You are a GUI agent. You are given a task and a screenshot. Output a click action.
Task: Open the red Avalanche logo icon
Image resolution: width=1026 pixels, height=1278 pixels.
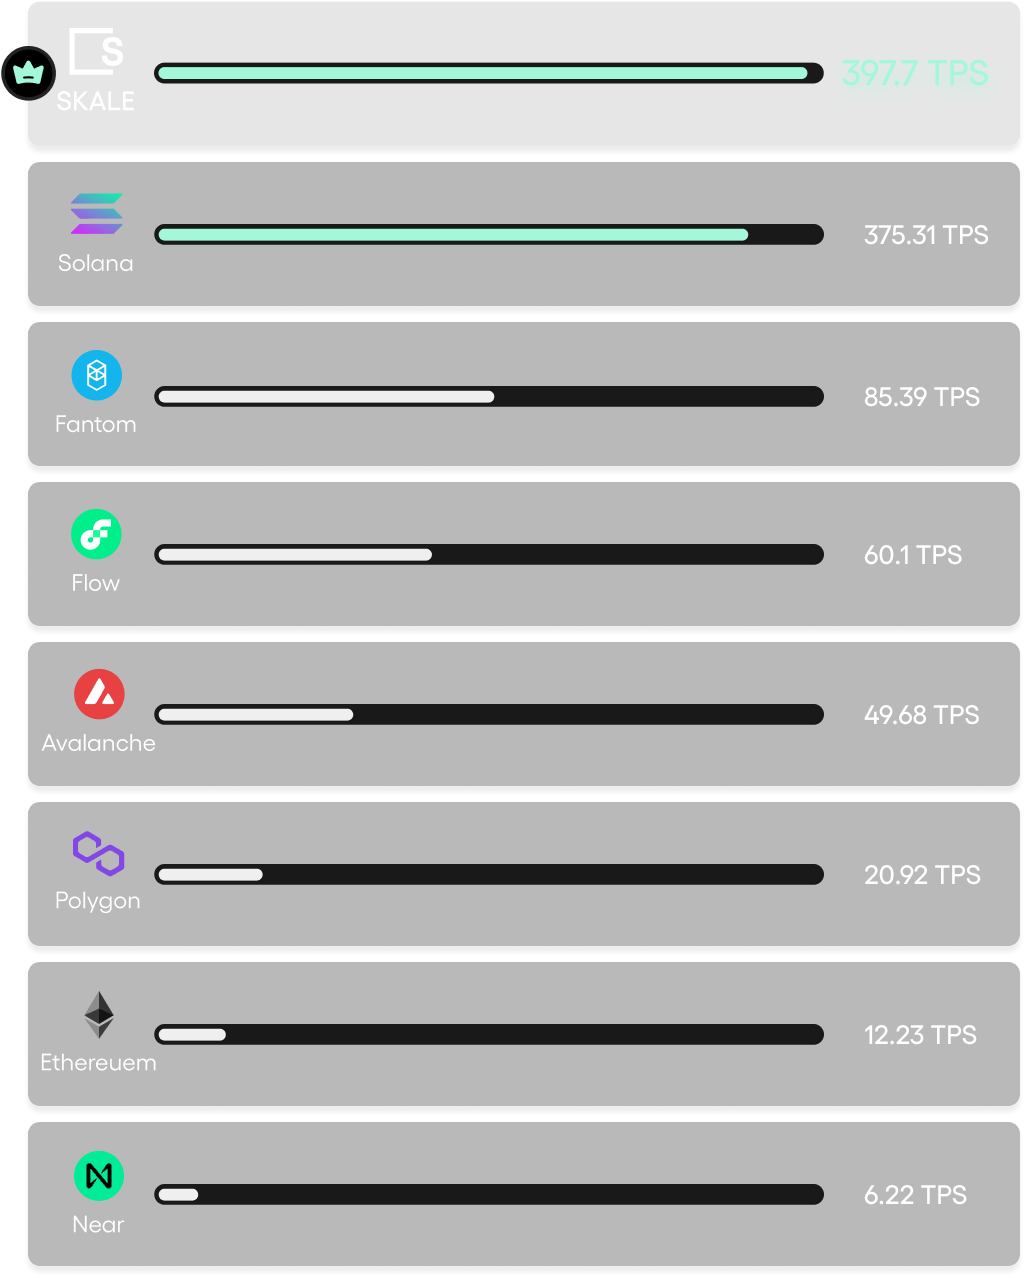click(x=99, y=694)
